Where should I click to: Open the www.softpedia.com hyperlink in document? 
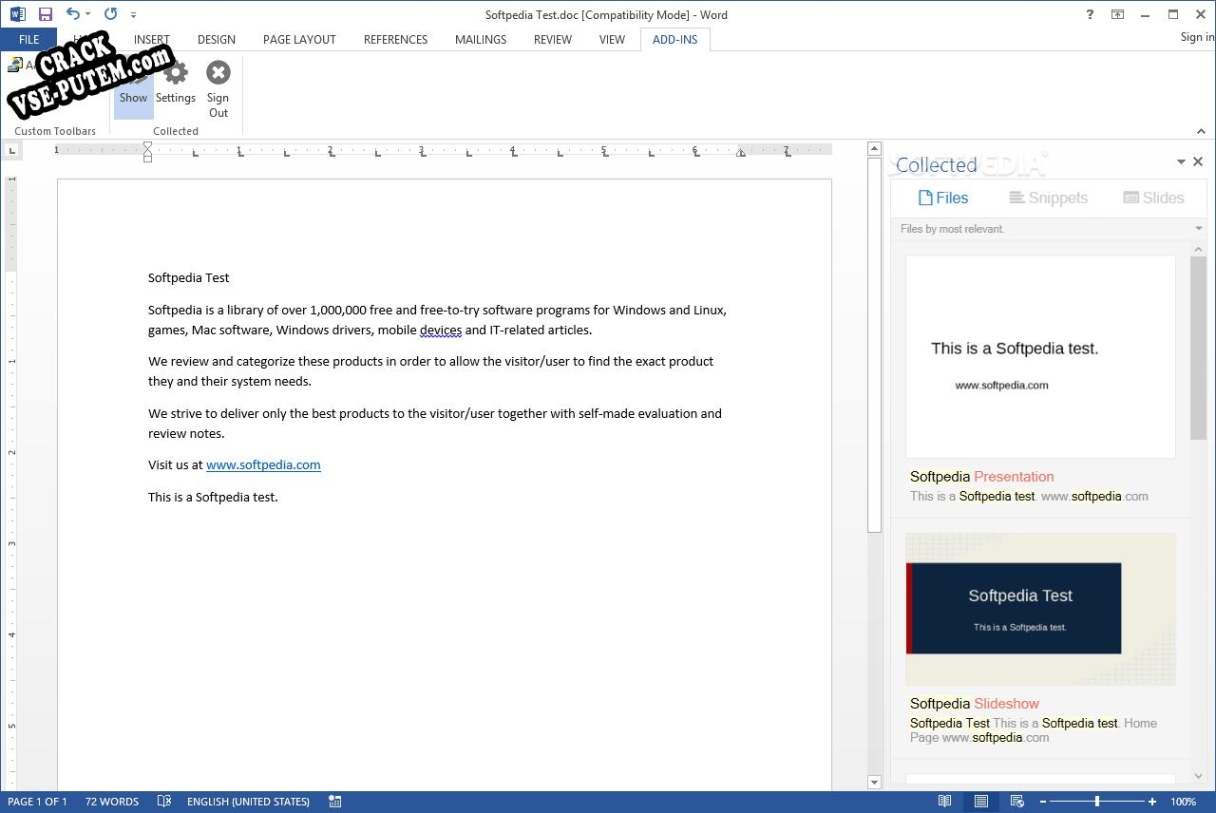point(263,465)
